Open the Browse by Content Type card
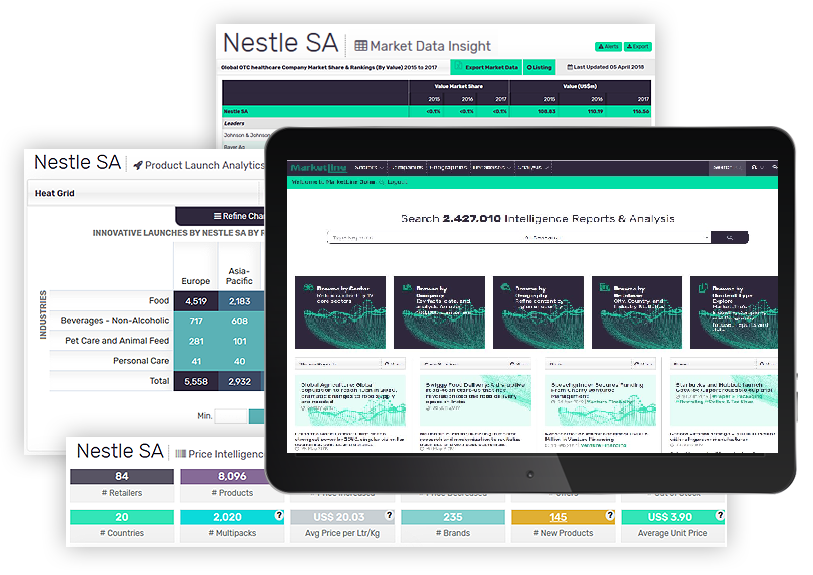This screenshot has height=575, width=813. (x=734, y=312)
